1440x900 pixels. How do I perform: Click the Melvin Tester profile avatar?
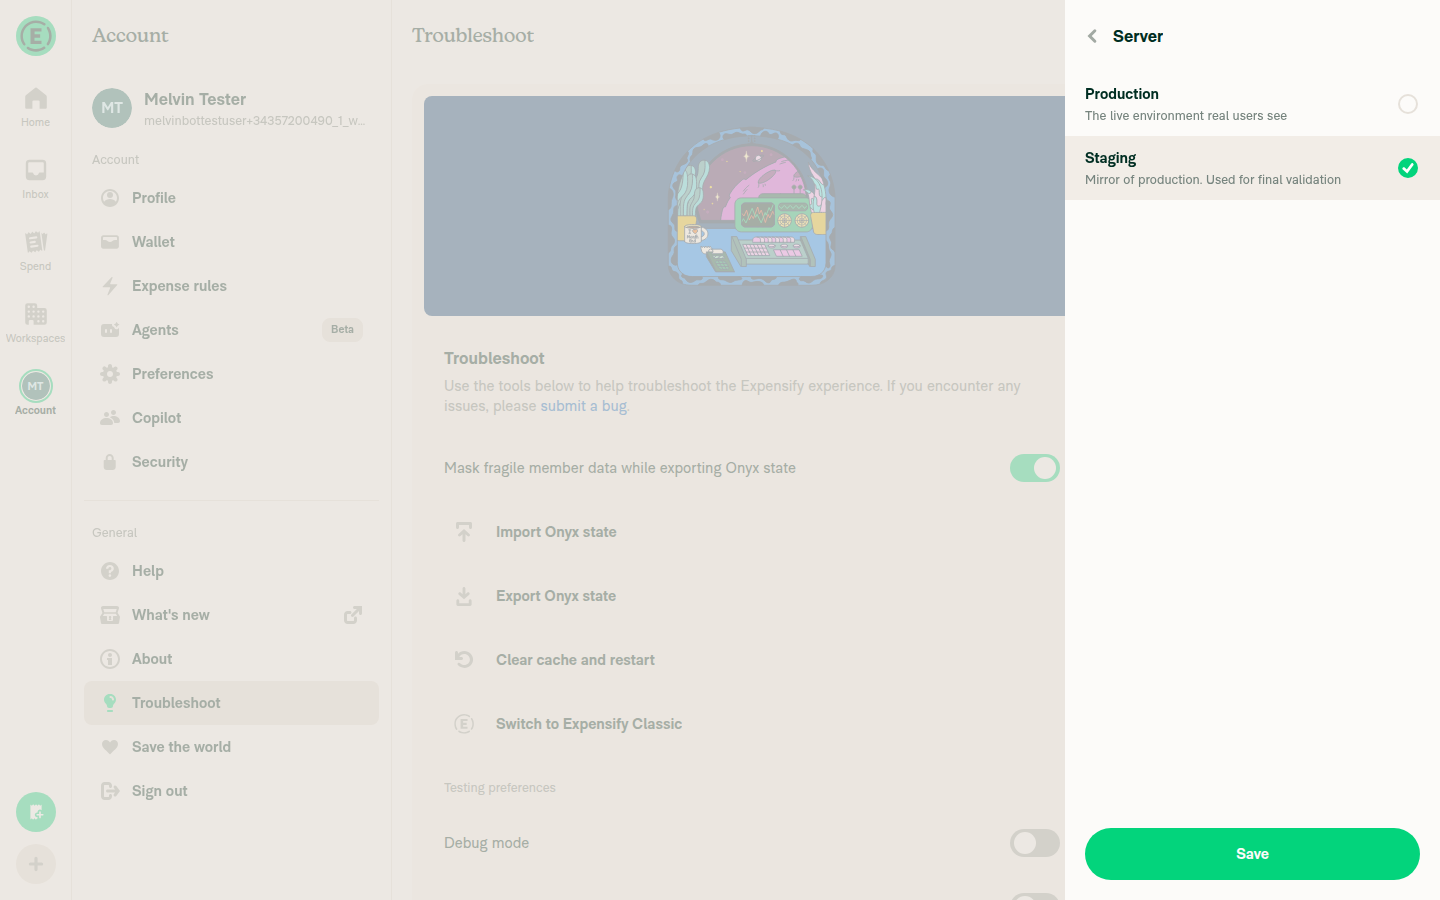[x=112, y=108]
